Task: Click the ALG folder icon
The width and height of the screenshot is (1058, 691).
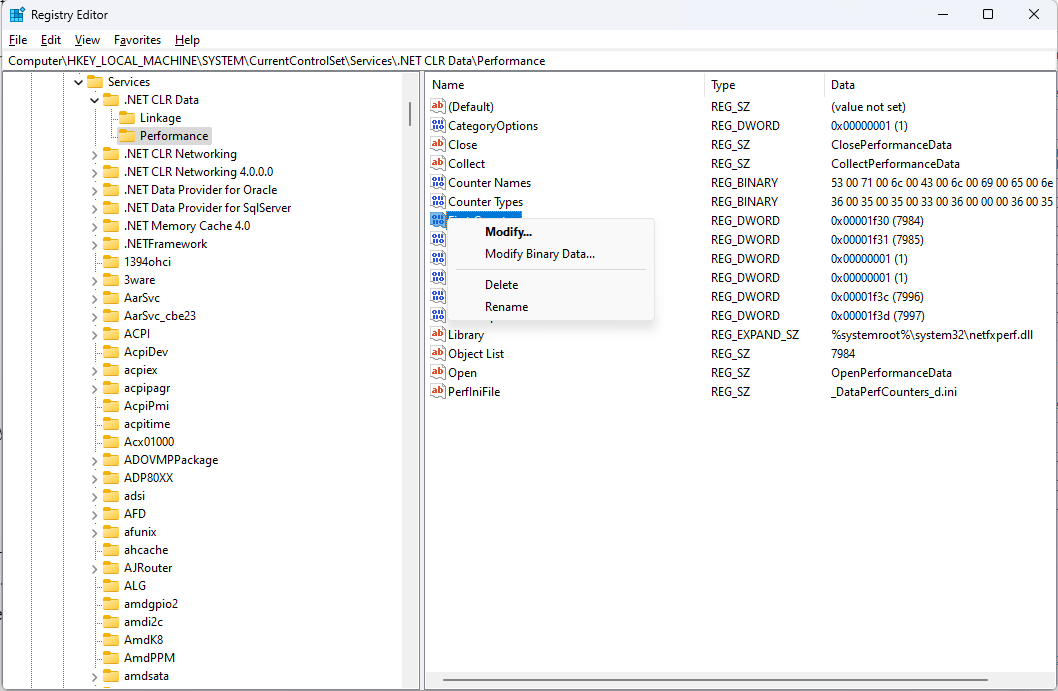Action: [111, 586]
